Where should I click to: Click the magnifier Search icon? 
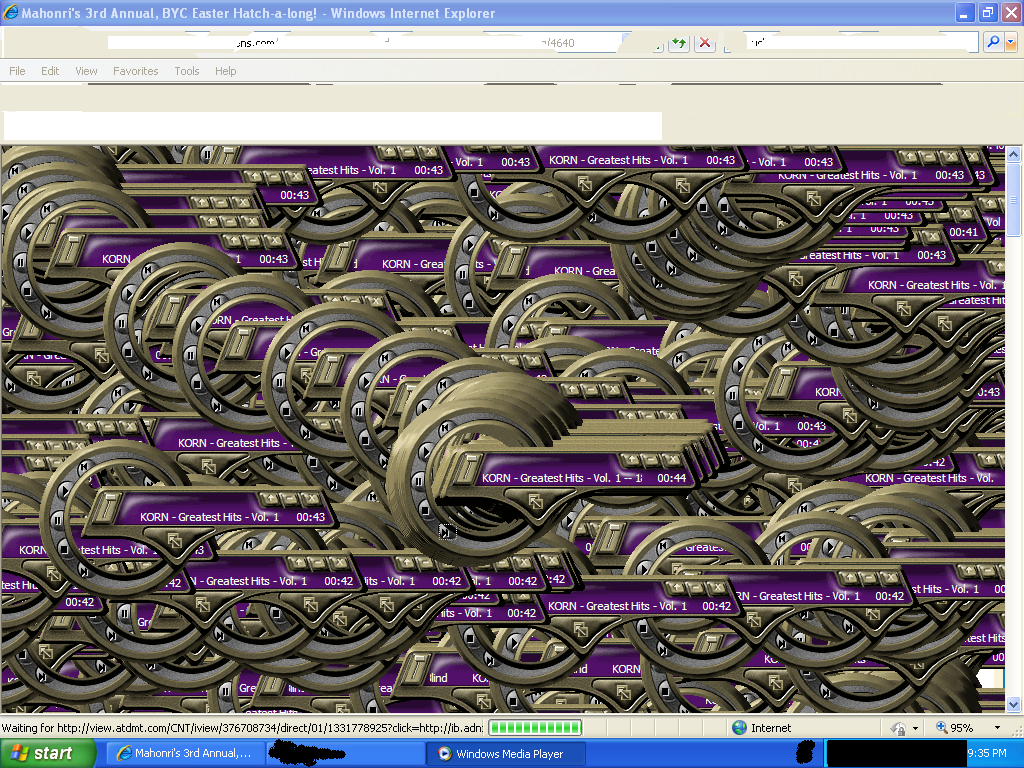(x=992, y=42)
